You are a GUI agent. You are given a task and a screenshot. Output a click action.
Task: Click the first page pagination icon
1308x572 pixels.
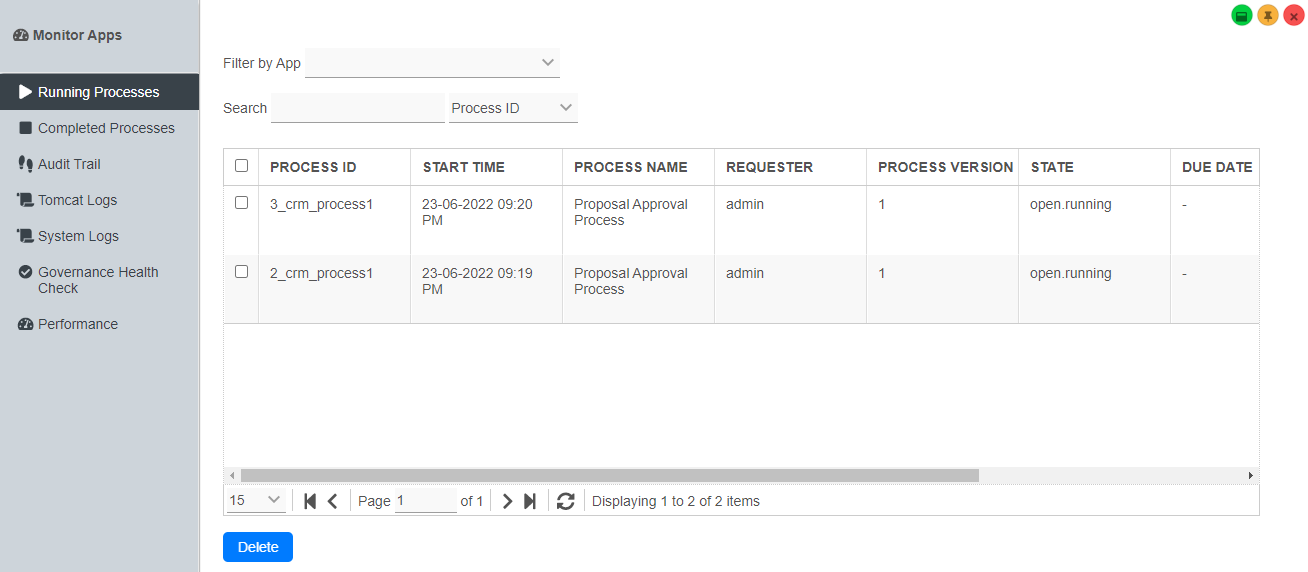(x=310, y=501)
